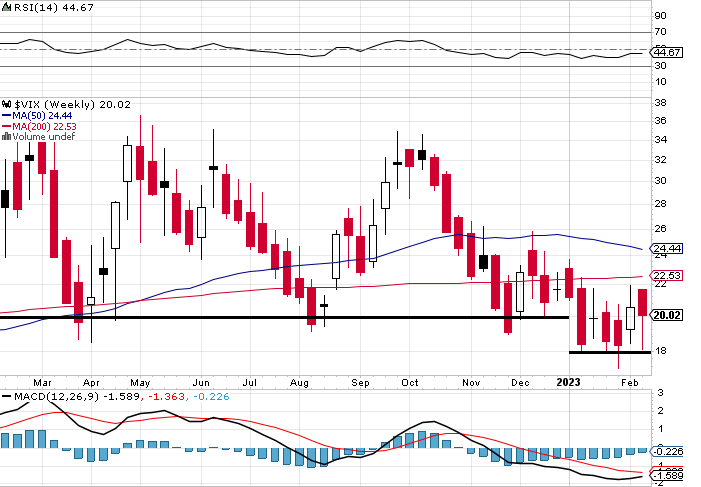The width and height of the screenshot is (701, 487).
Task: Click the latest red candle in February
Action: tap(642, 303)
